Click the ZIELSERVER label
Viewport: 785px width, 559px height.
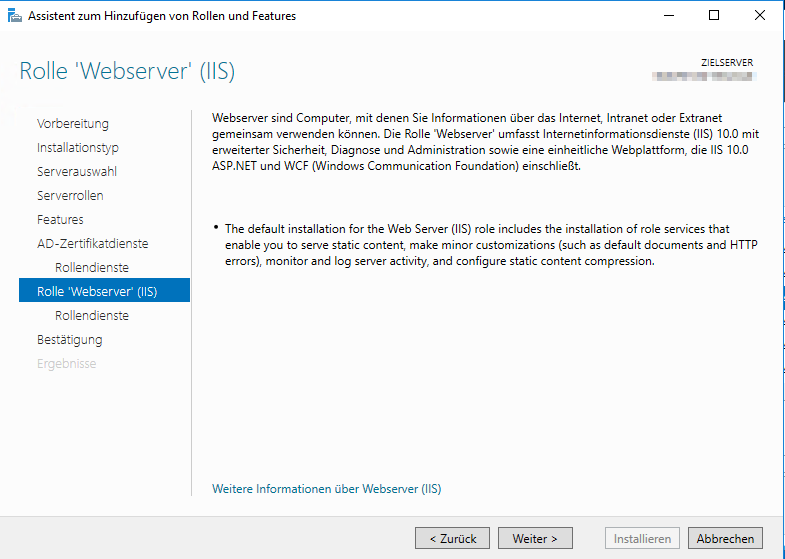pos(727,63)
